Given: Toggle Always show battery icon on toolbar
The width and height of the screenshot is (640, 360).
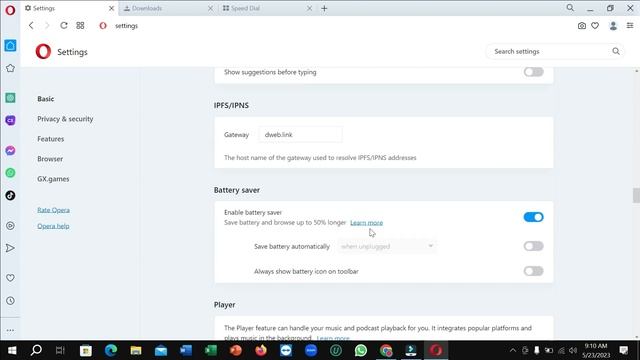Looking at the screenshot, I should tap(533, 271).
